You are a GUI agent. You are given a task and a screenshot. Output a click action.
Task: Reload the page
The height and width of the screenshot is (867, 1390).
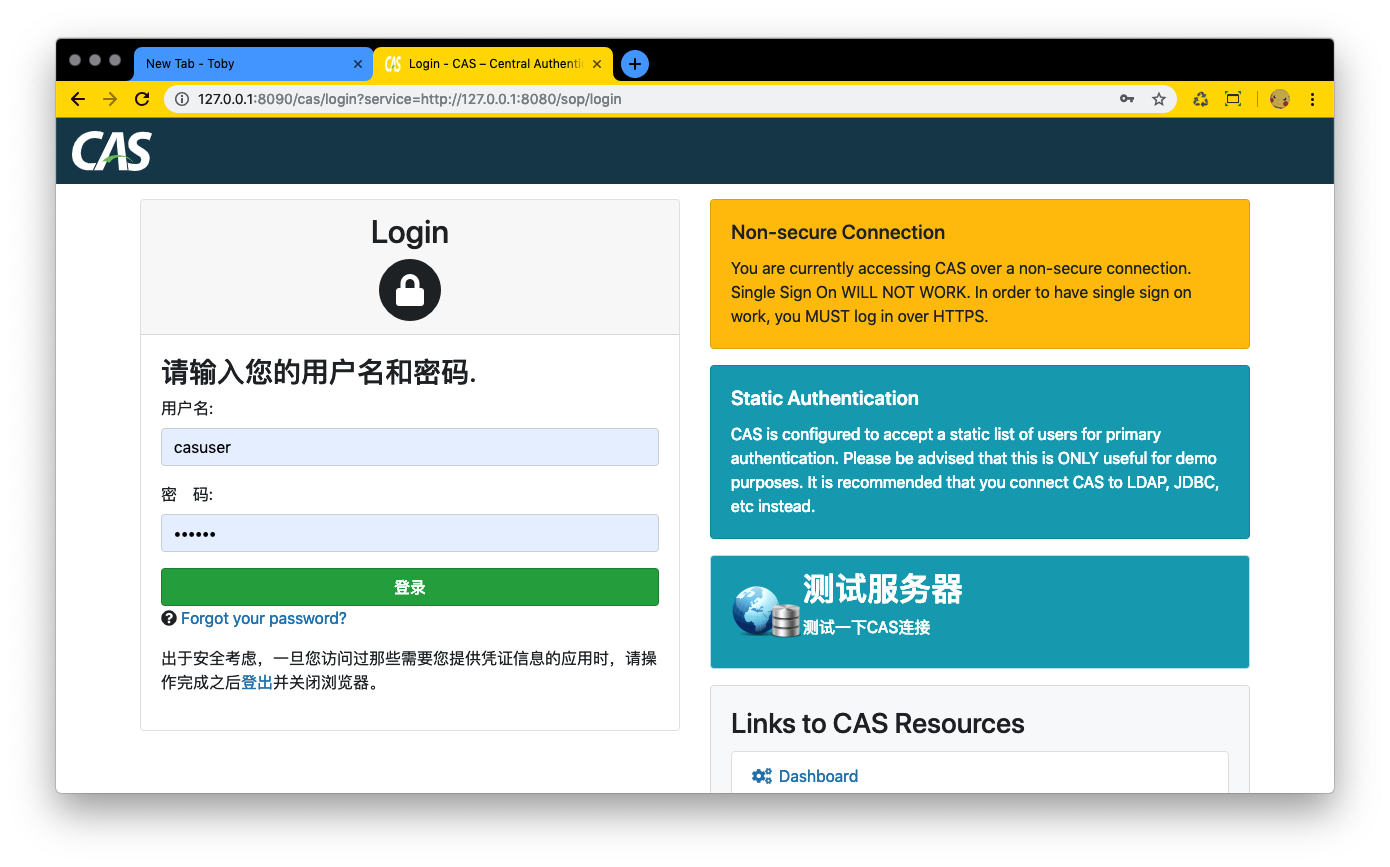[142, 99]
